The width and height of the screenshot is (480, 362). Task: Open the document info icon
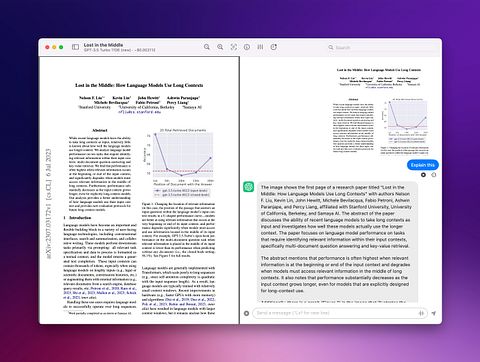tap(247, 47)
